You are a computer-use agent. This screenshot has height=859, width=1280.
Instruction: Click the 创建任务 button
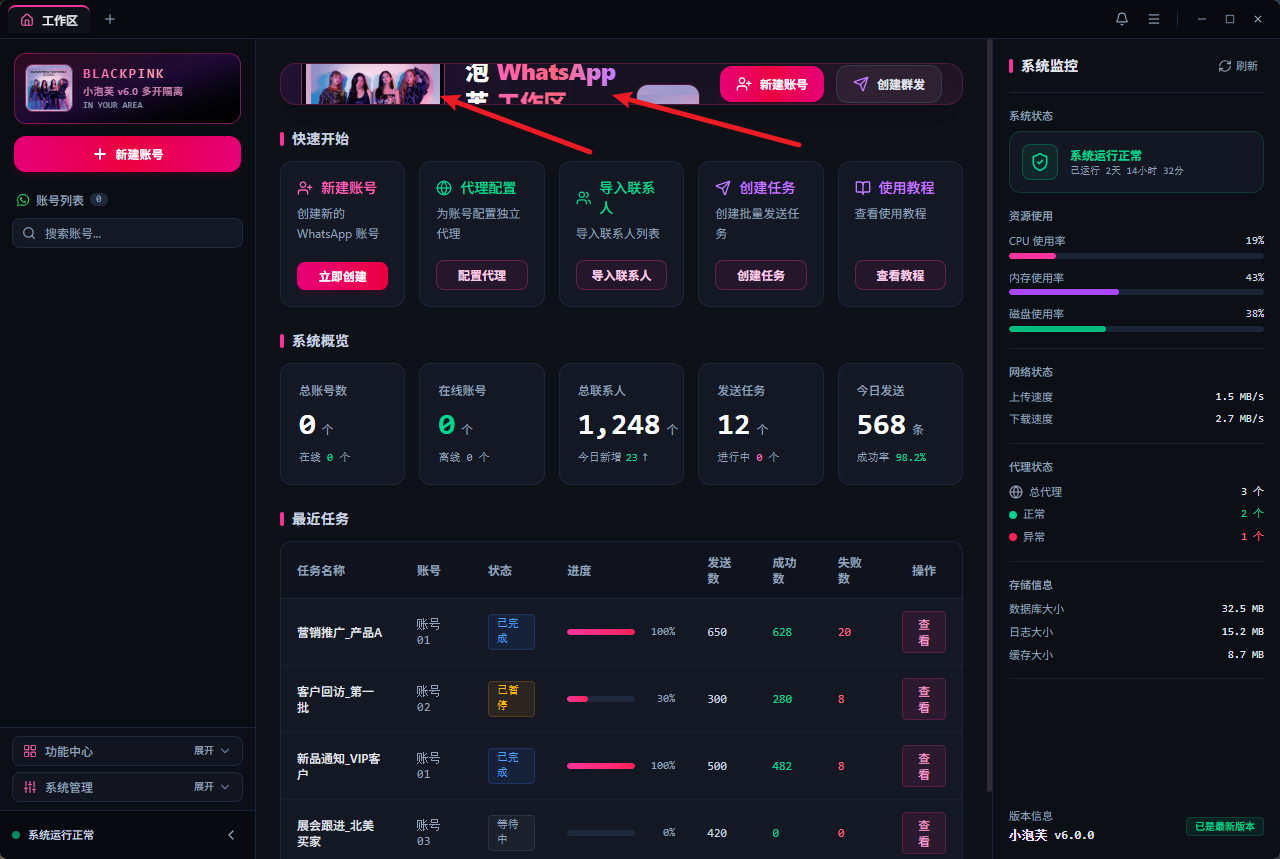[761, 275]
